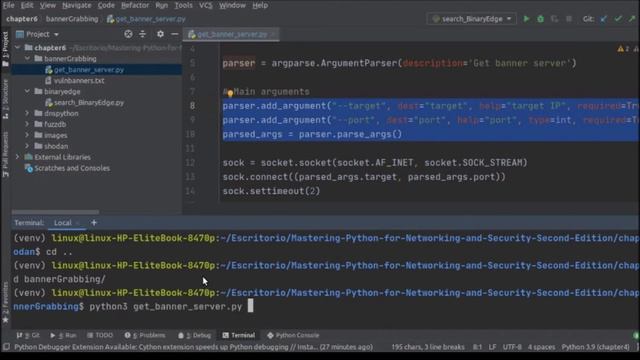The width and height of the screenshot is (640, 360).
Task: Collapse the binaryedge folder
Action: (27, 91)
